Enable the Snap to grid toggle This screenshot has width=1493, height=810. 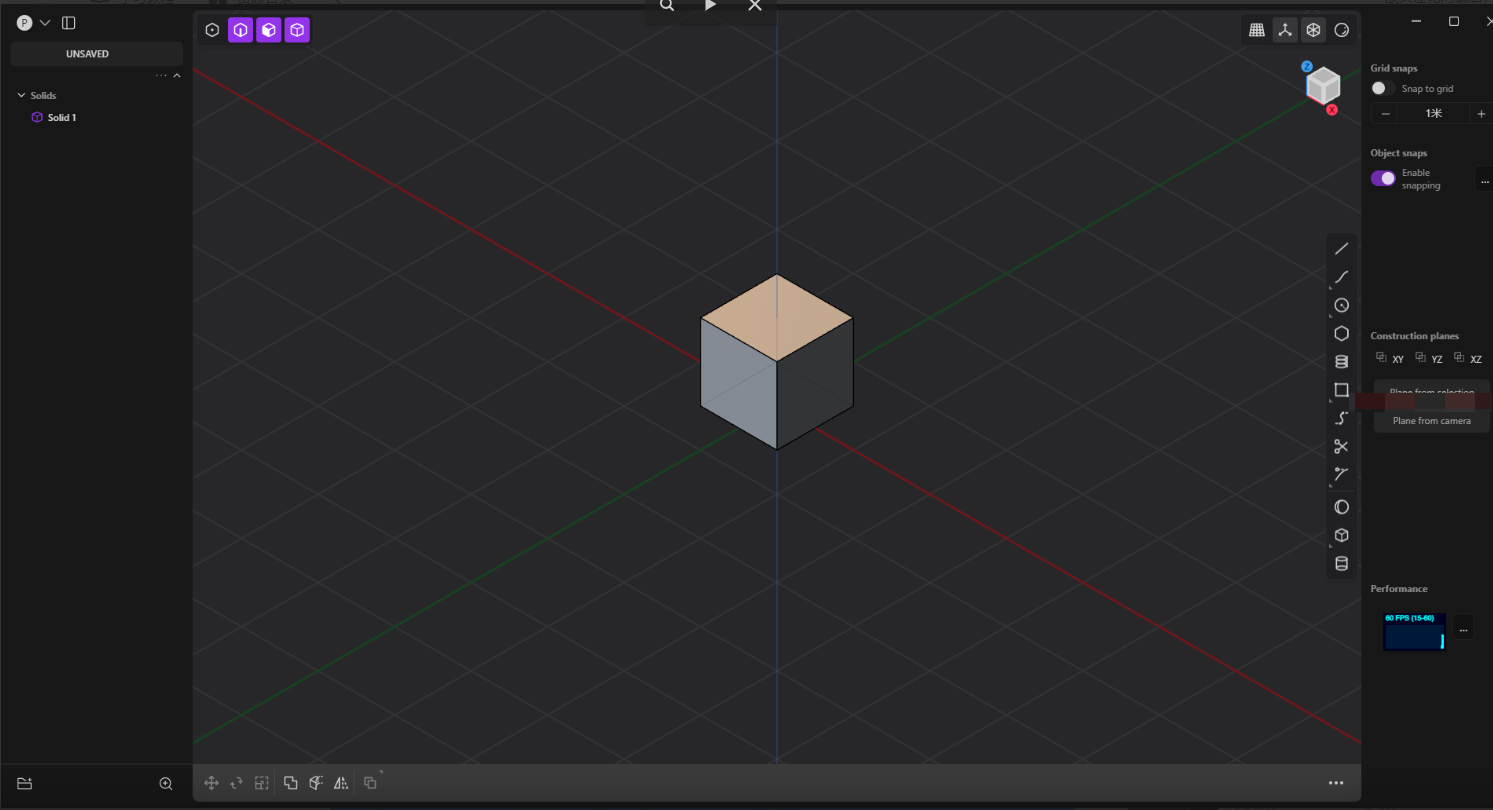click(x=1383, y=89)
